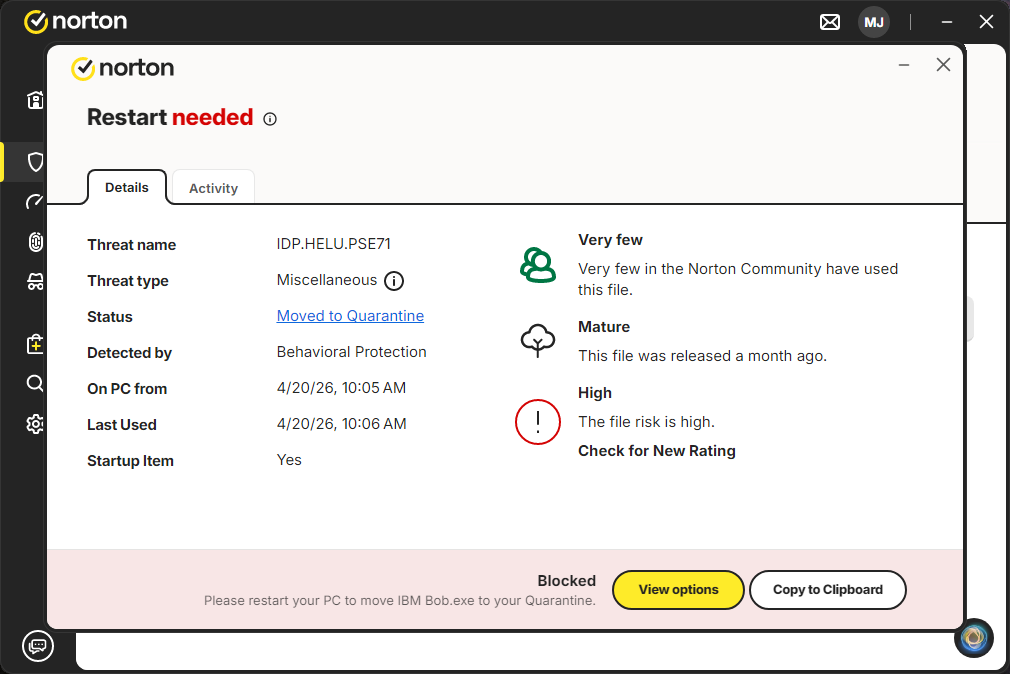Open the chat support bubble icon
This screenshot has width=1010, height=674.
tap(38, 646)
